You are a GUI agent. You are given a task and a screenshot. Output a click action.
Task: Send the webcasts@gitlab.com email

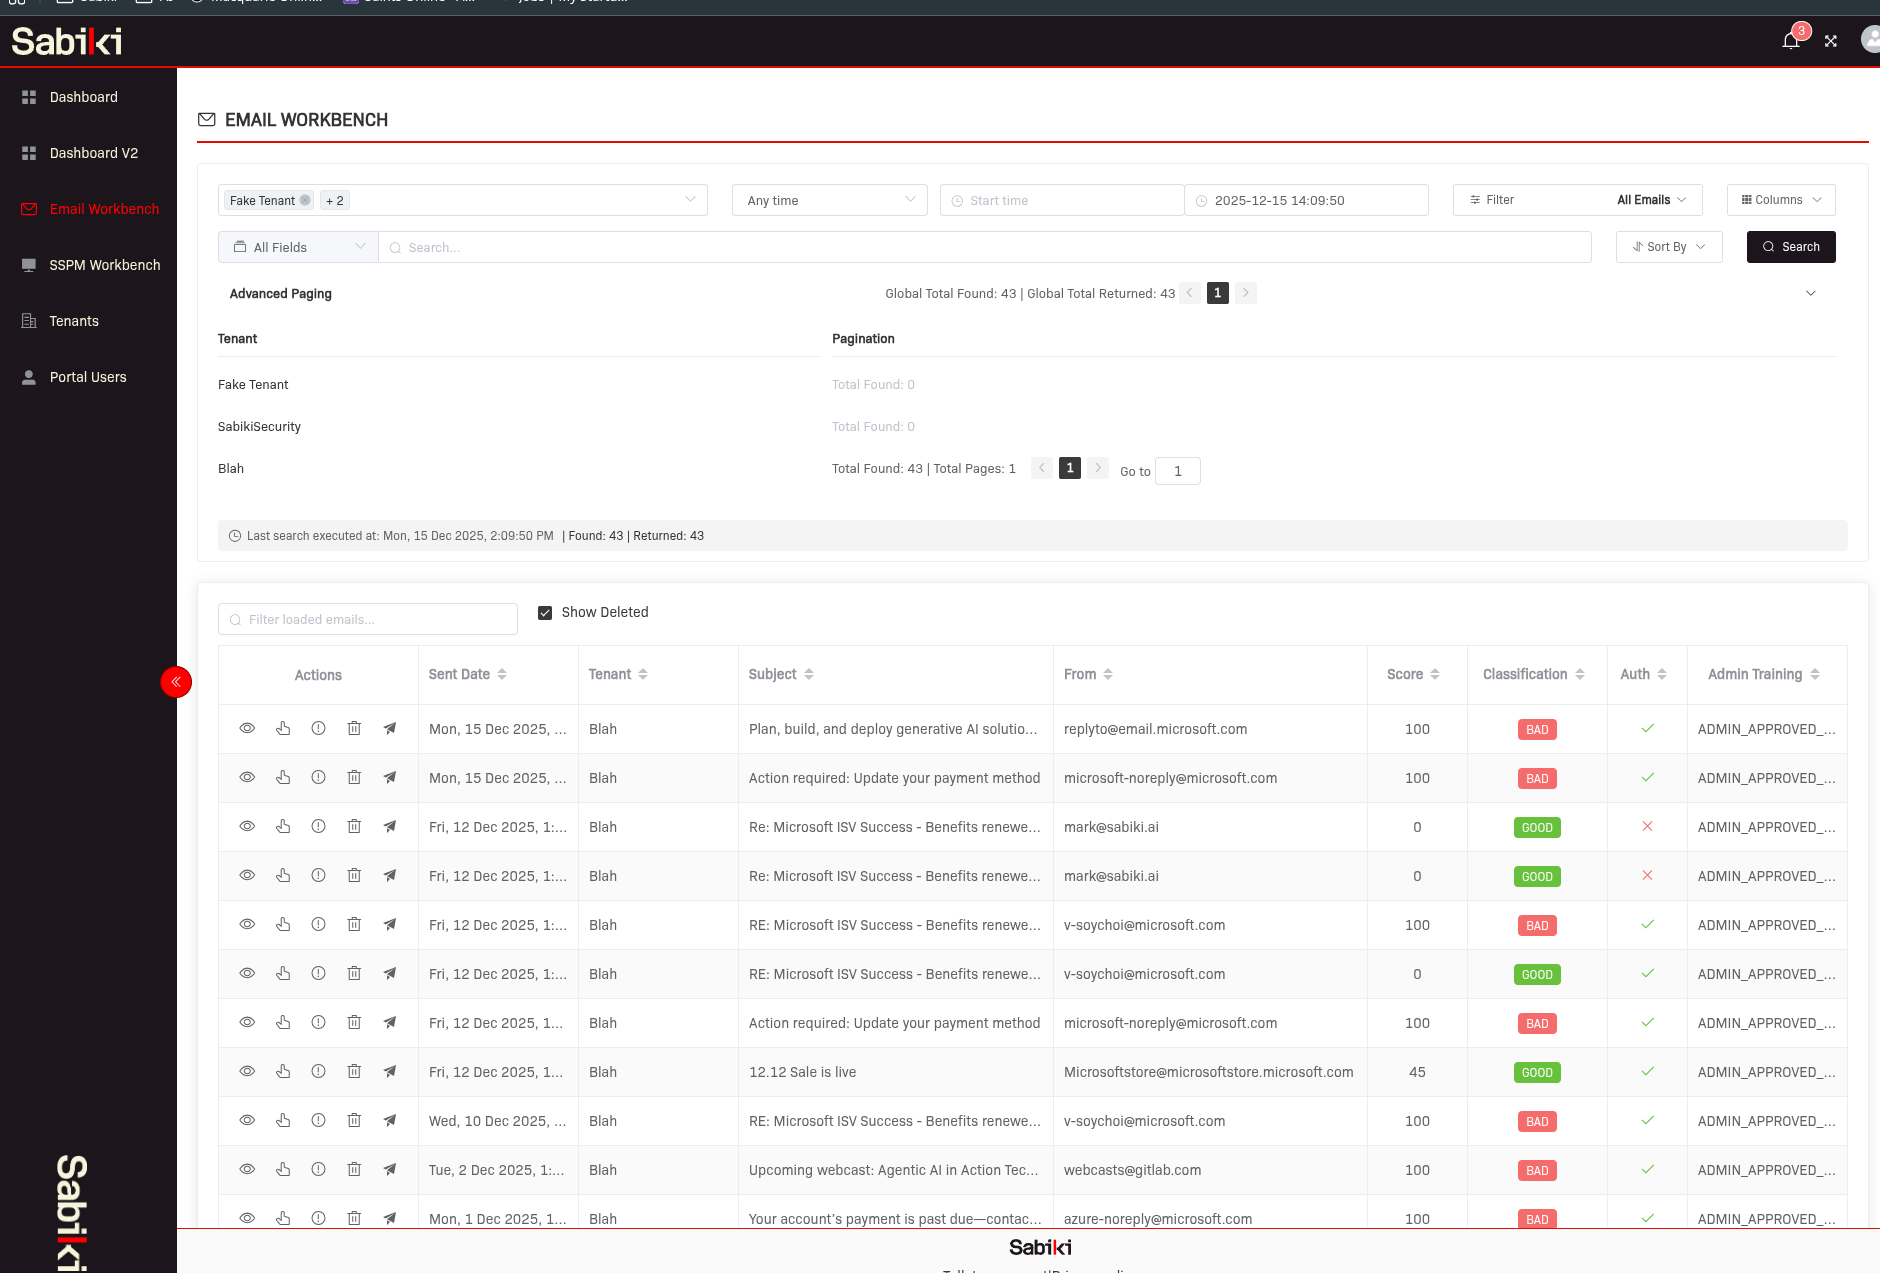click(390, 1170)
